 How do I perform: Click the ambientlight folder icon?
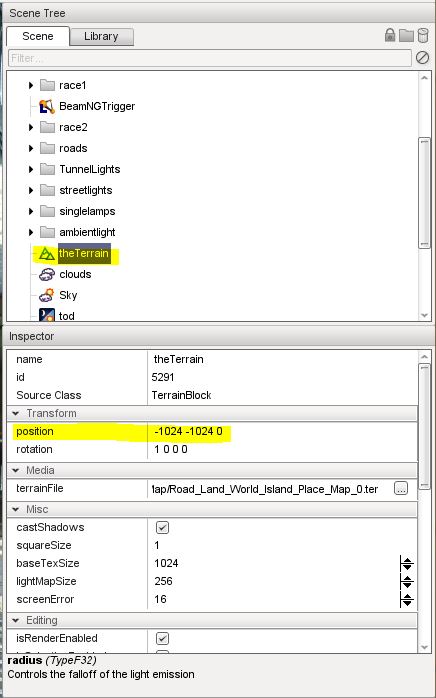[47, 232]
